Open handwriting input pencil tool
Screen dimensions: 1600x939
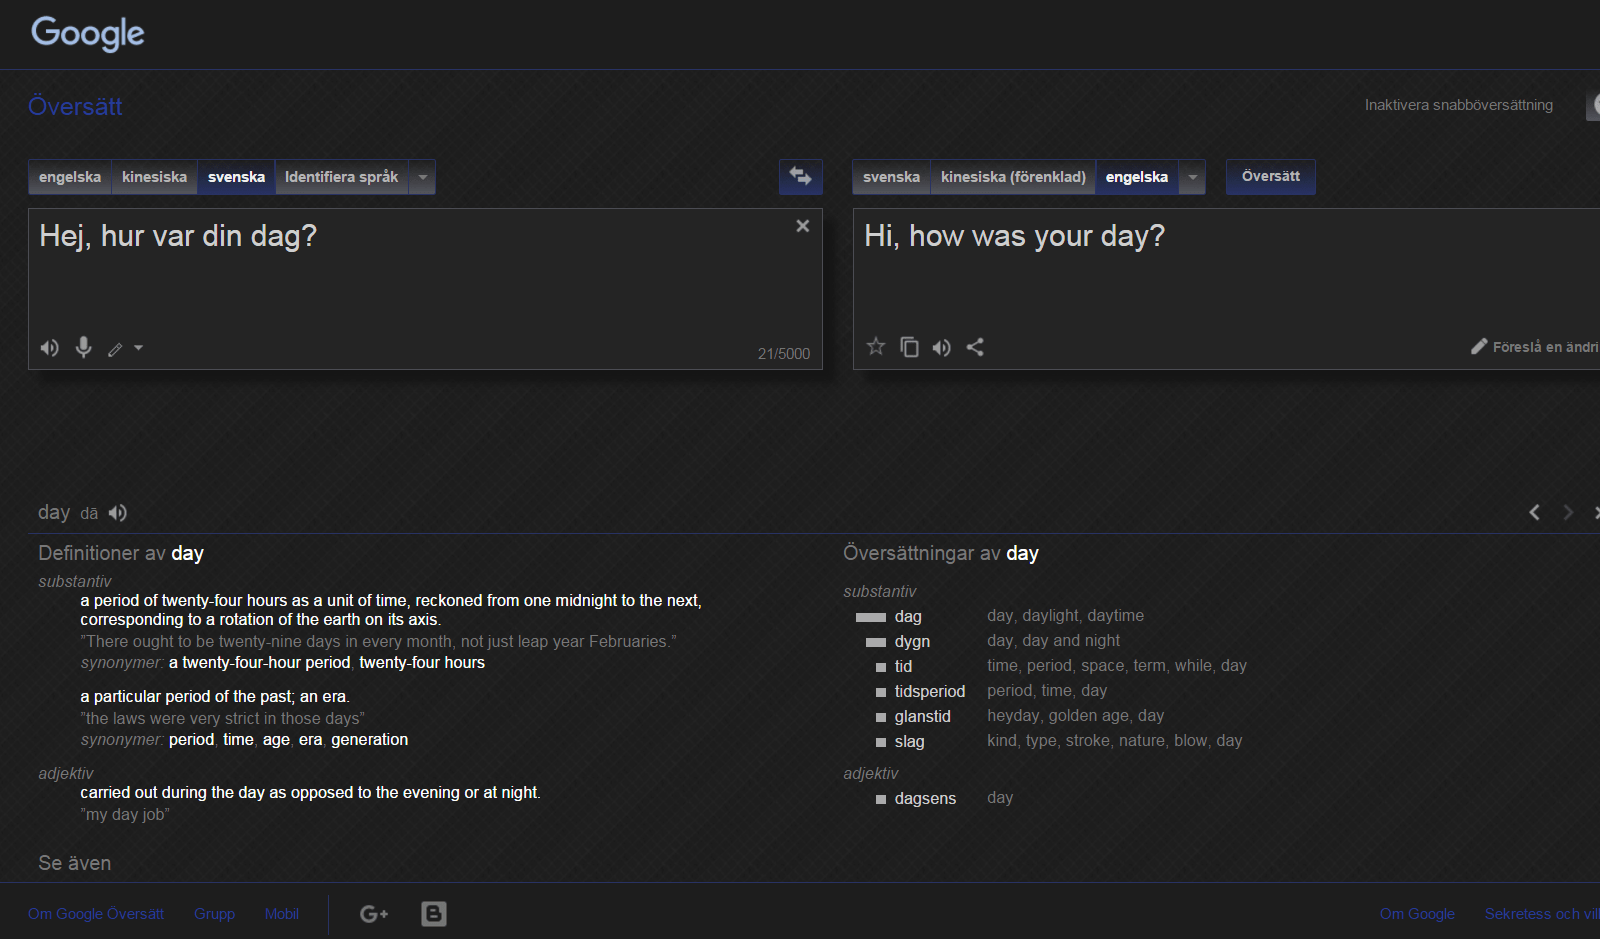point(115,349)
